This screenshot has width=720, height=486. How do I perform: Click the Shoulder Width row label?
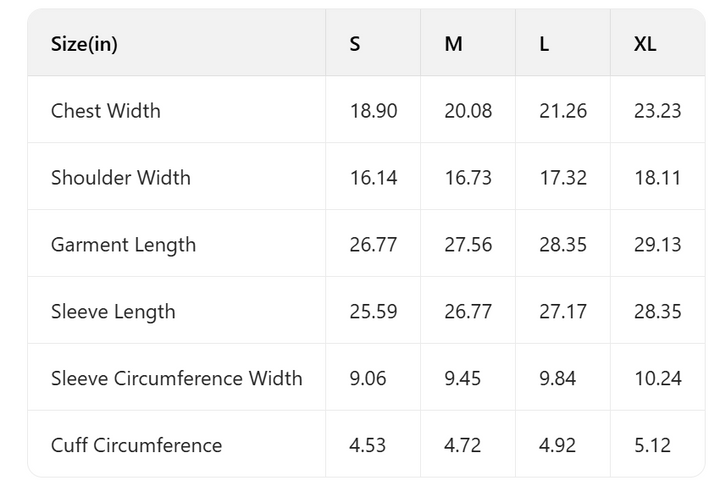click(120, 178)
